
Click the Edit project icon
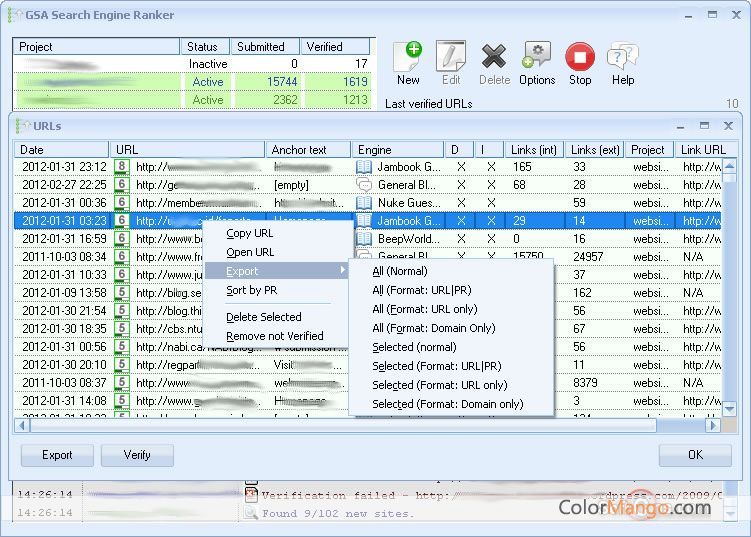pos(451,57)
